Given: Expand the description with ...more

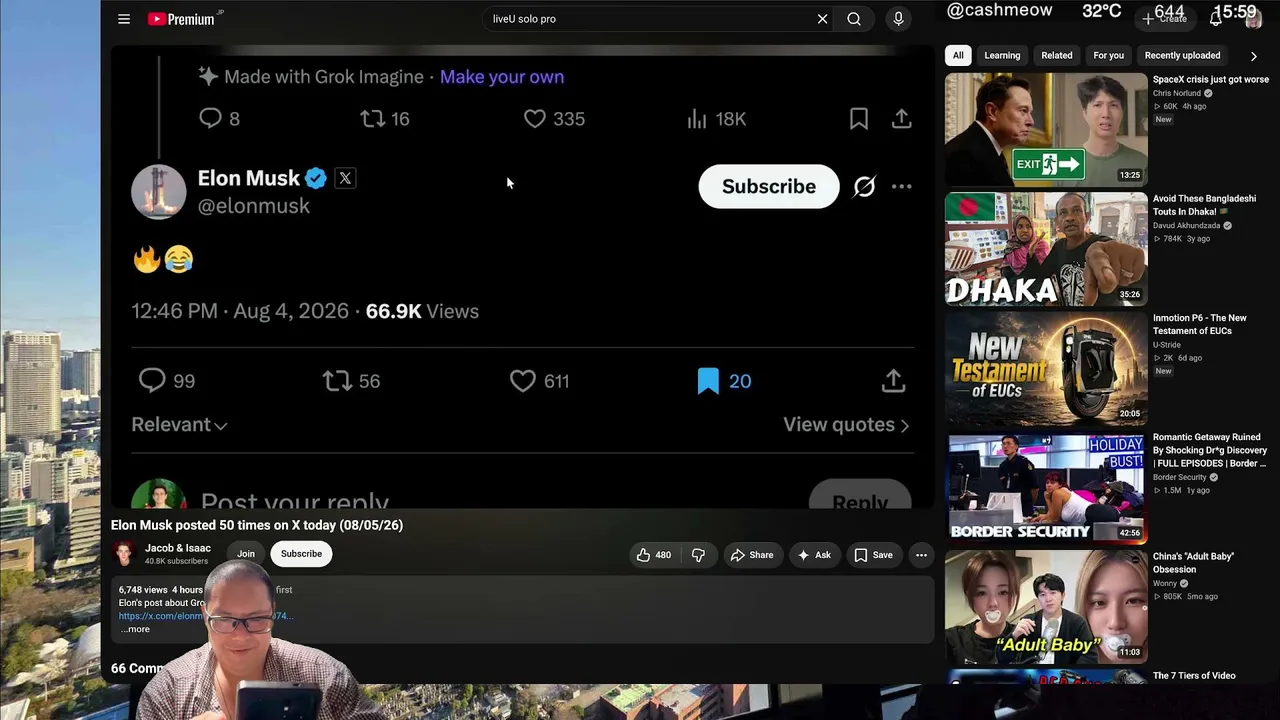Looking at the screenshot, I should pos(135,629).
